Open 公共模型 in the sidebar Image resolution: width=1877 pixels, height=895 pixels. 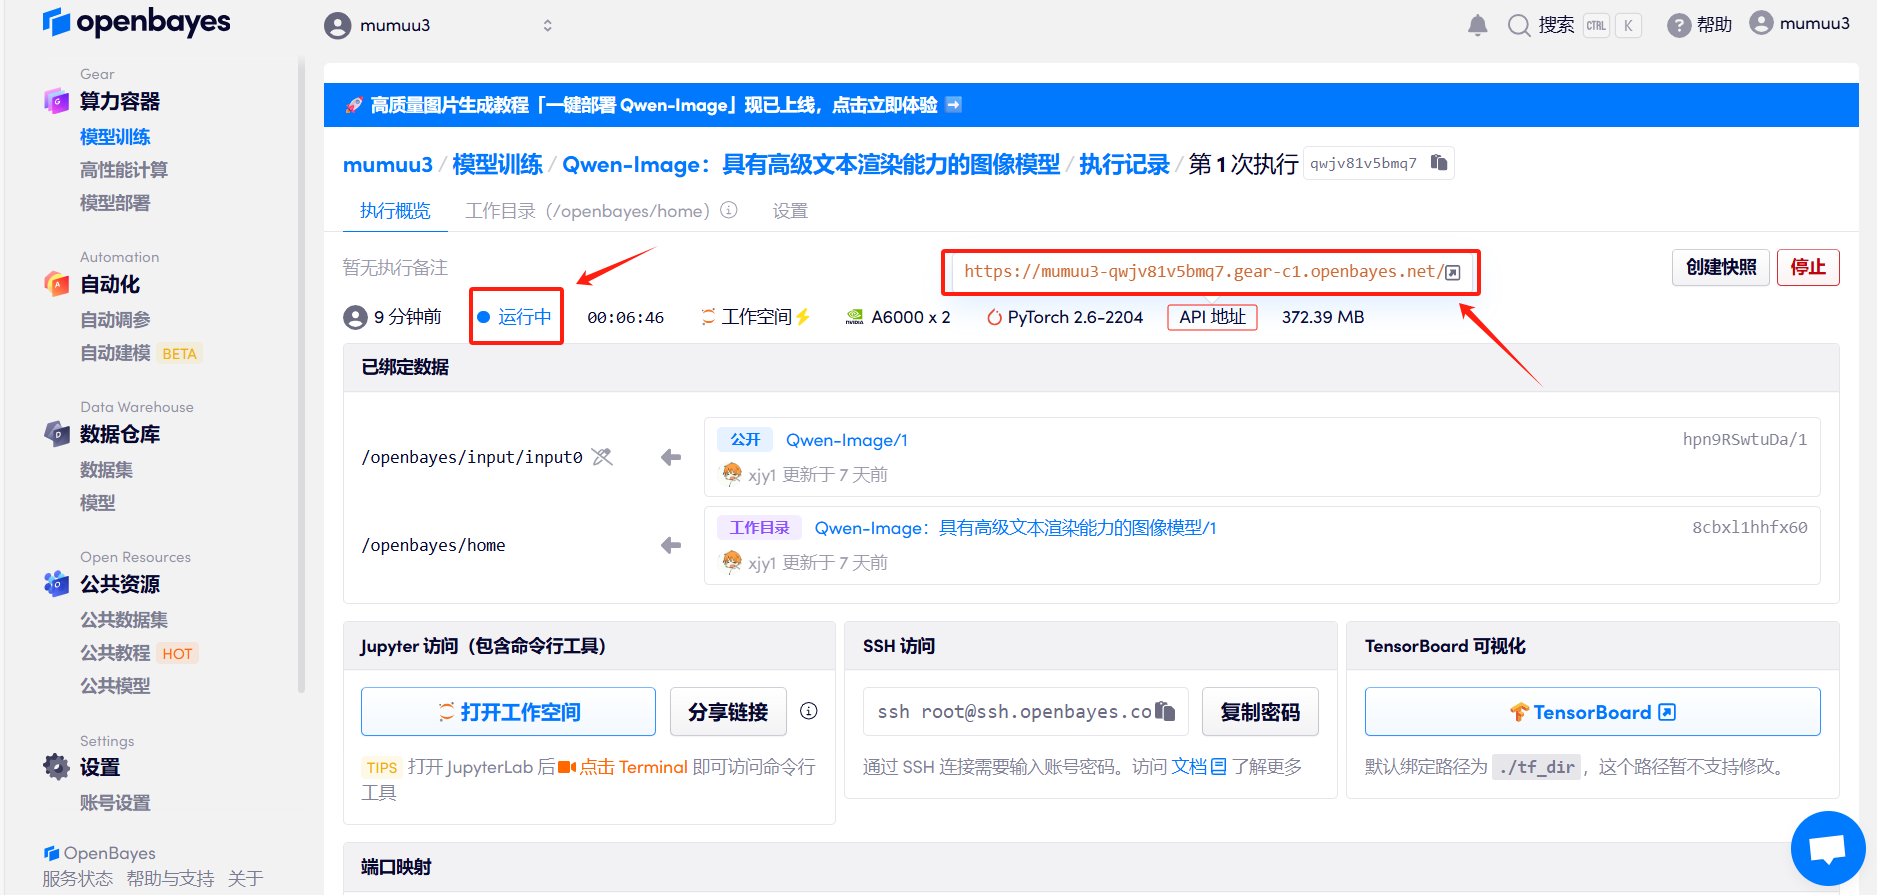(x=115, y=686)
